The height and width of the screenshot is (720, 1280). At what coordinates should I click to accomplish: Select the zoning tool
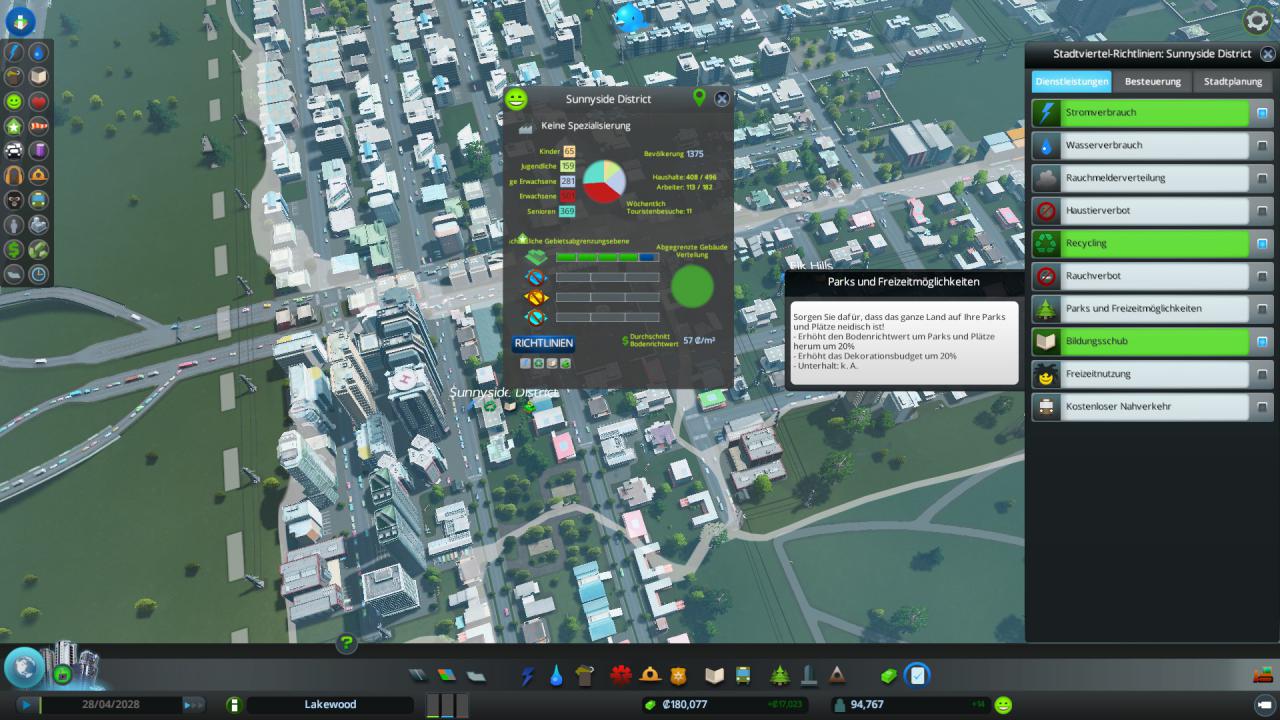(447, 676)
